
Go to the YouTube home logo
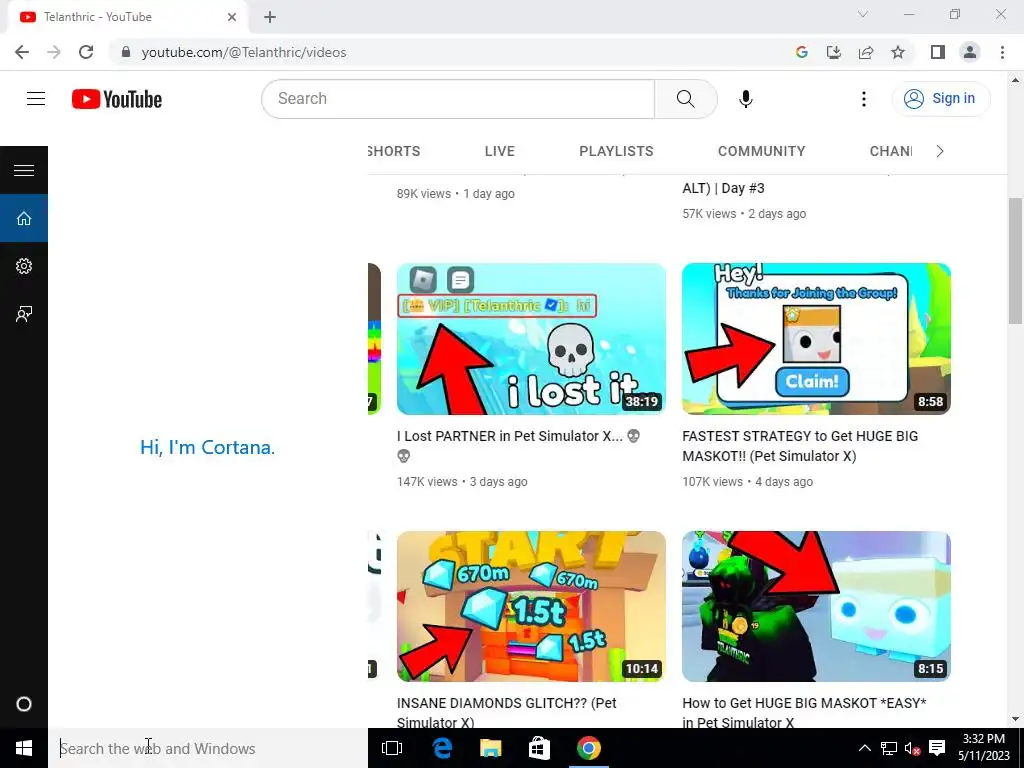pyautogui.click(x=117, y=99)
